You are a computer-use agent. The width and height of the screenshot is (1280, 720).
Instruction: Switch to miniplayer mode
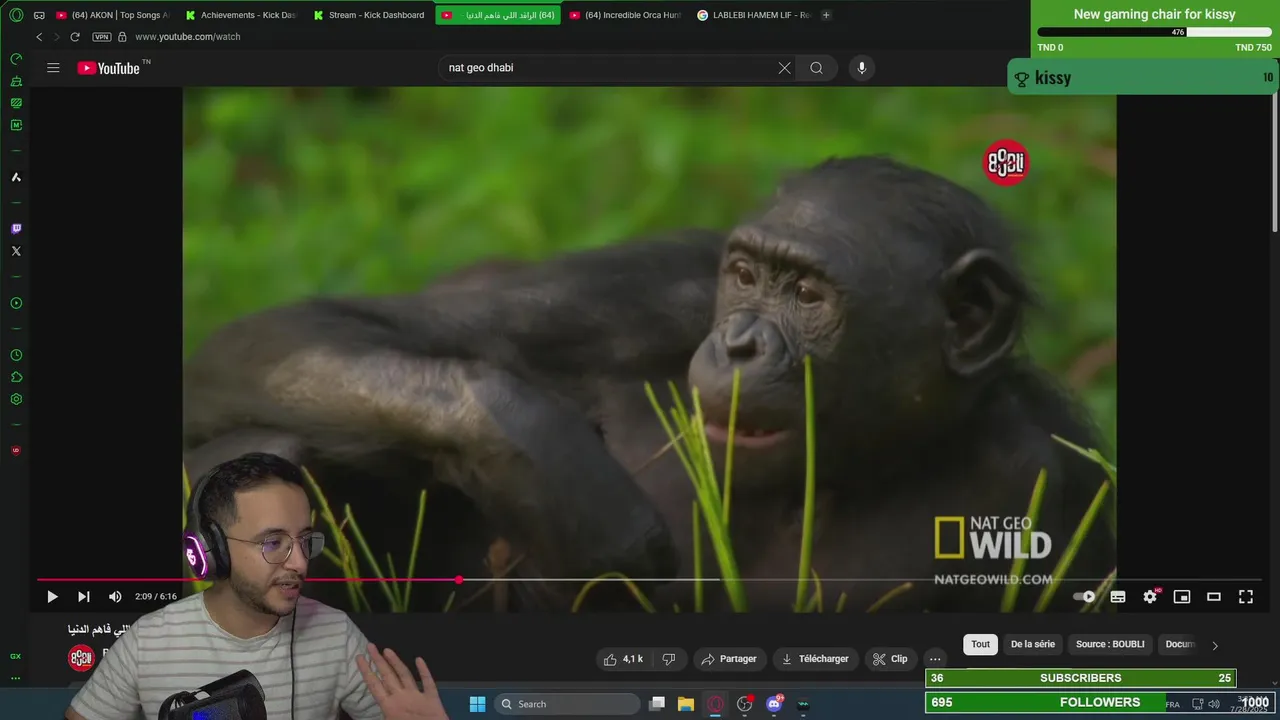[1182, 597]
